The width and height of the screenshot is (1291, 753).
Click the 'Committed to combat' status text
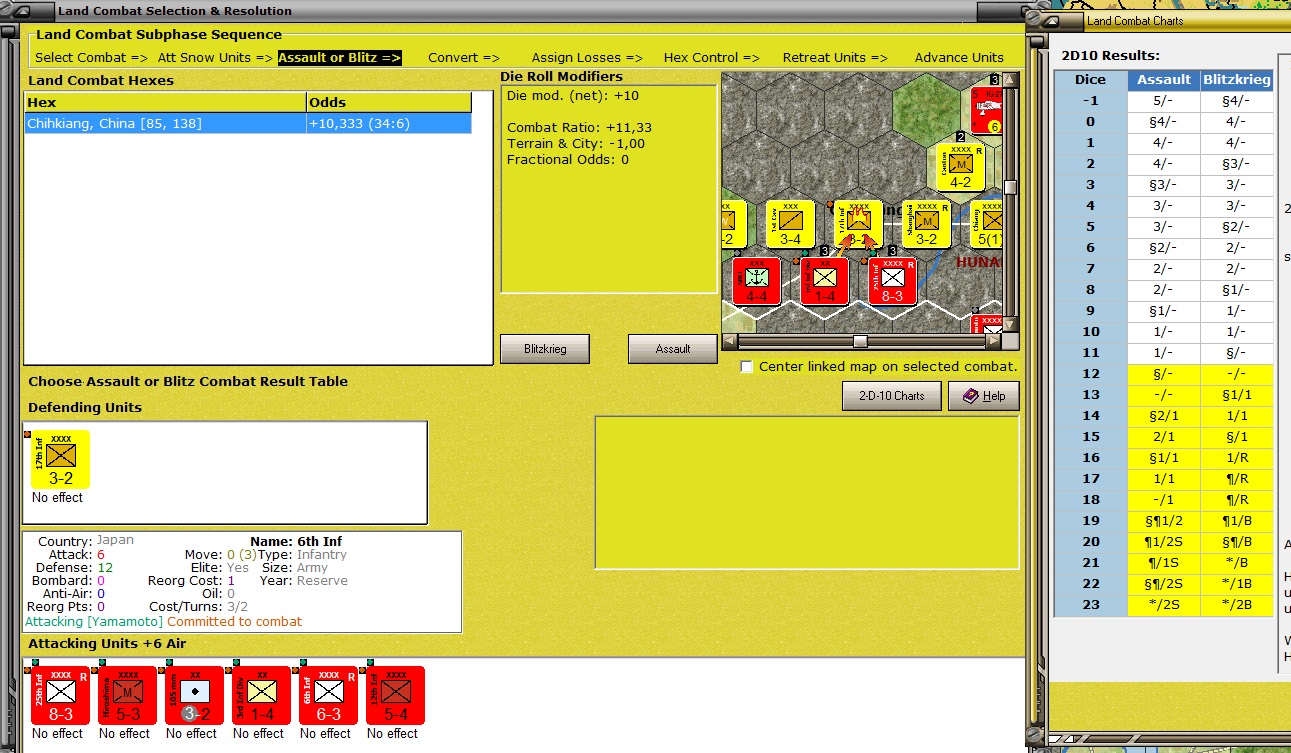234,621
